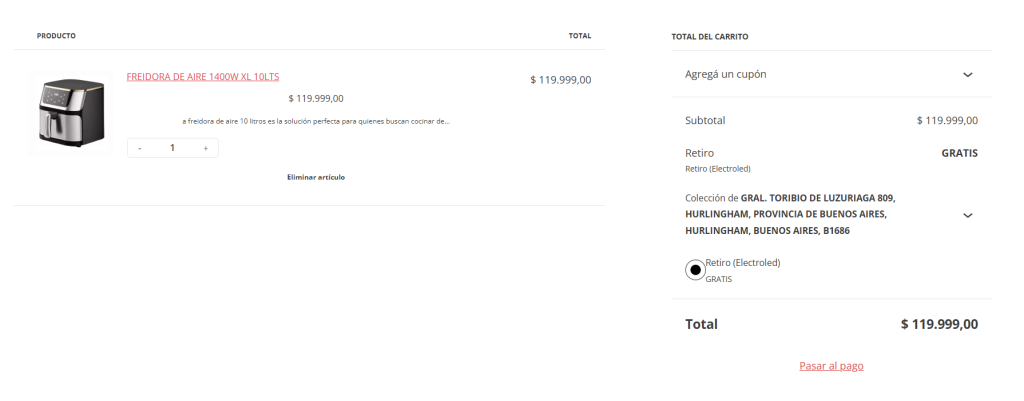Expand the pickup address chevron
The height and width of the screenshot is (401, 1024).
pos(967,215)
